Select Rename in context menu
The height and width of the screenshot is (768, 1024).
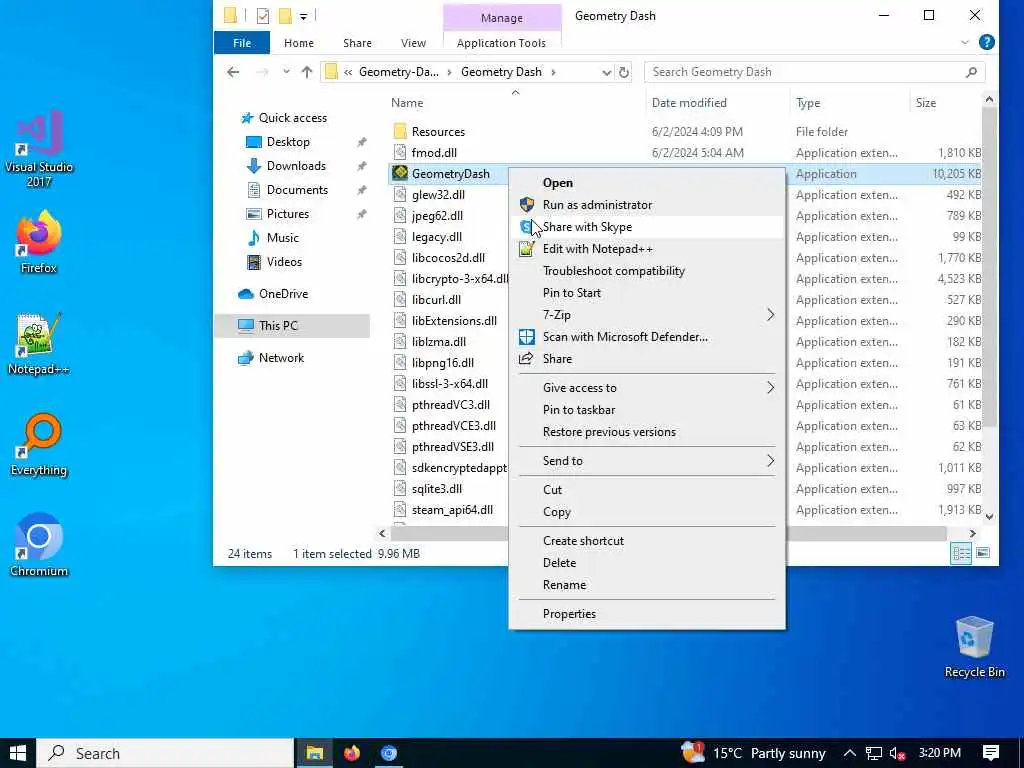(x=647, y=584)
